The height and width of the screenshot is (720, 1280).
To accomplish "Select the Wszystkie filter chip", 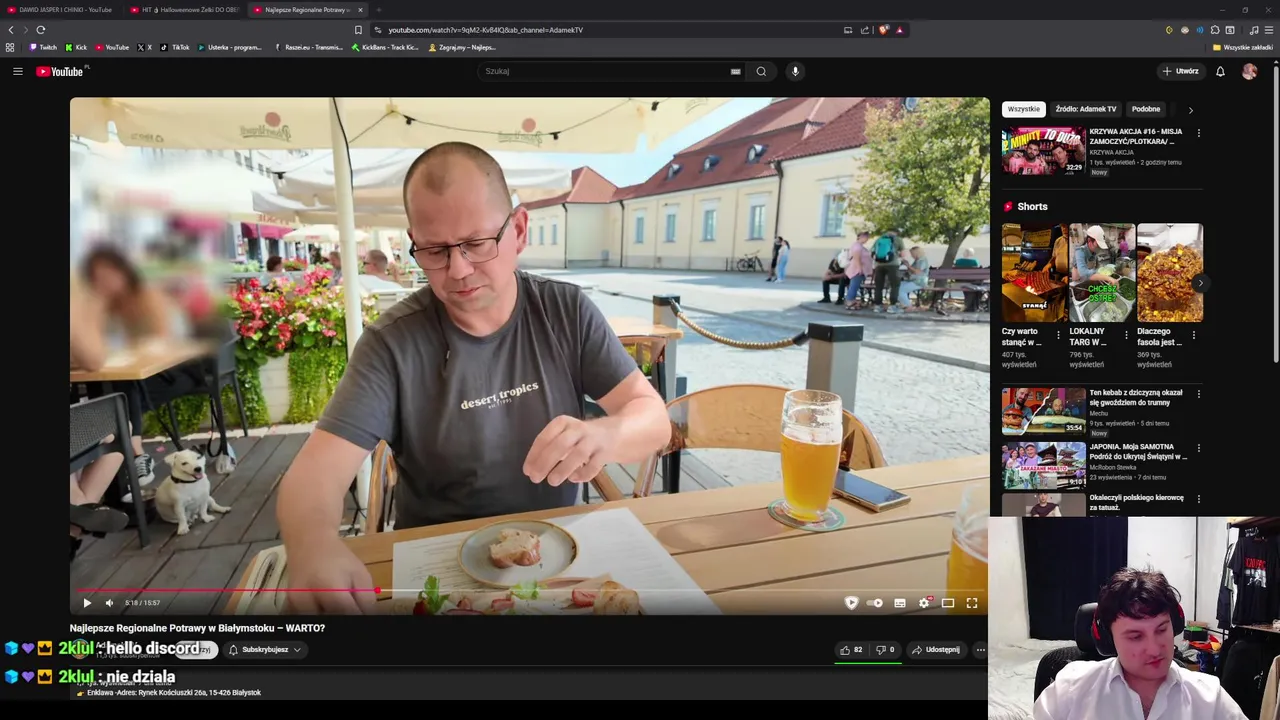I will [x=1023, y=109].
